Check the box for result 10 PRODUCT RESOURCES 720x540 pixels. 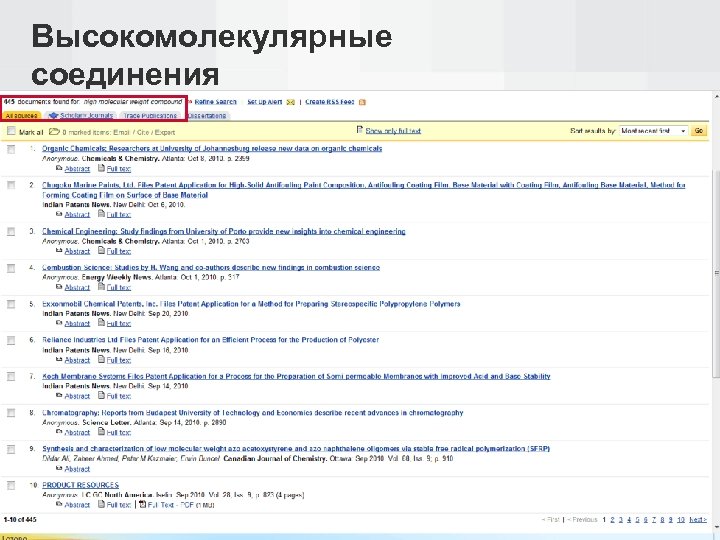[11, 486]
